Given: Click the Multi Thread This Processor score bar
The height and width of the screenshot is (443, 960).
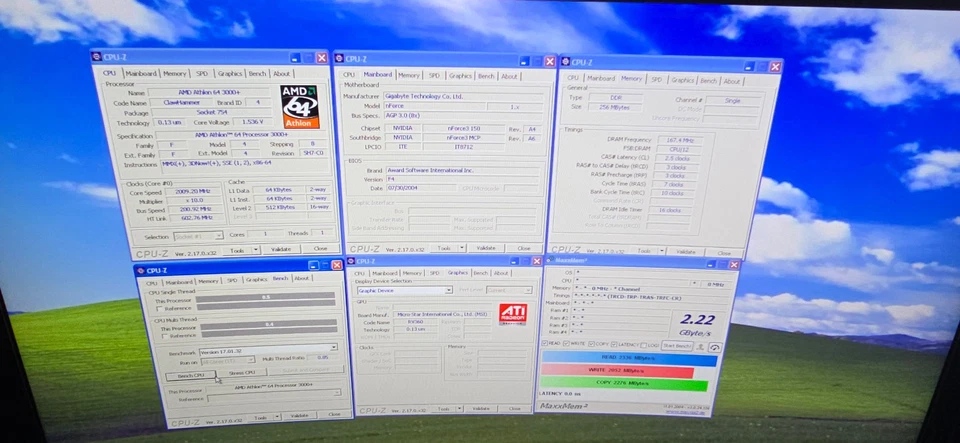Looking at the screenshot, I should 269,325.
